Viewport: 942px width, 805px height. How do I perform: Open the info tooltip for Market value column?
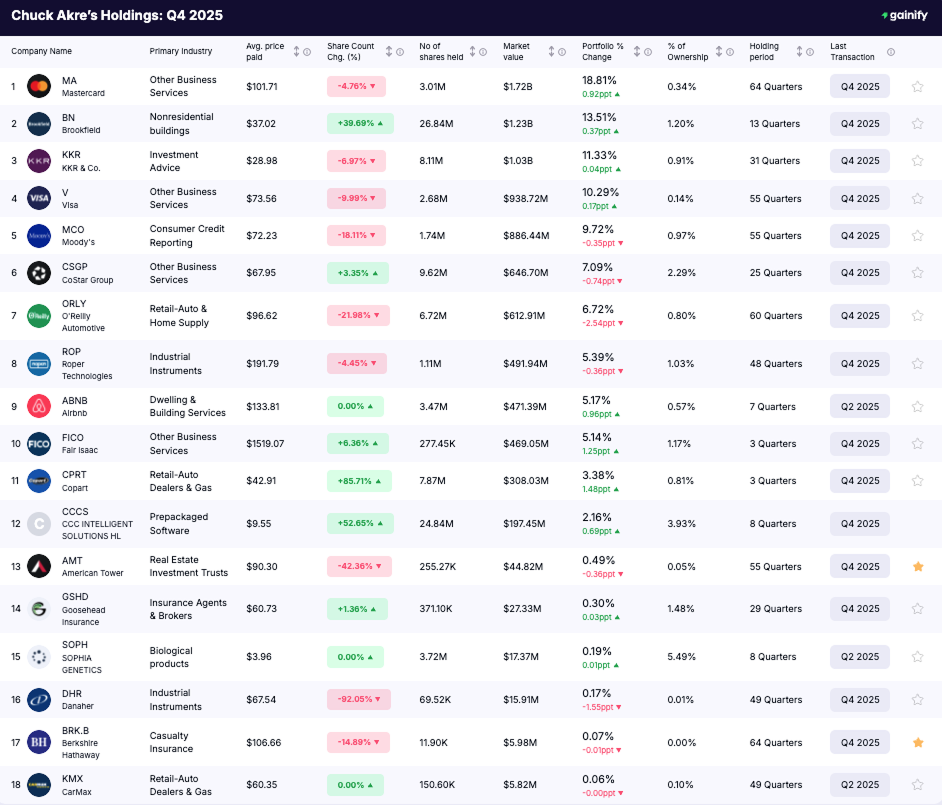tap(561, 50)
